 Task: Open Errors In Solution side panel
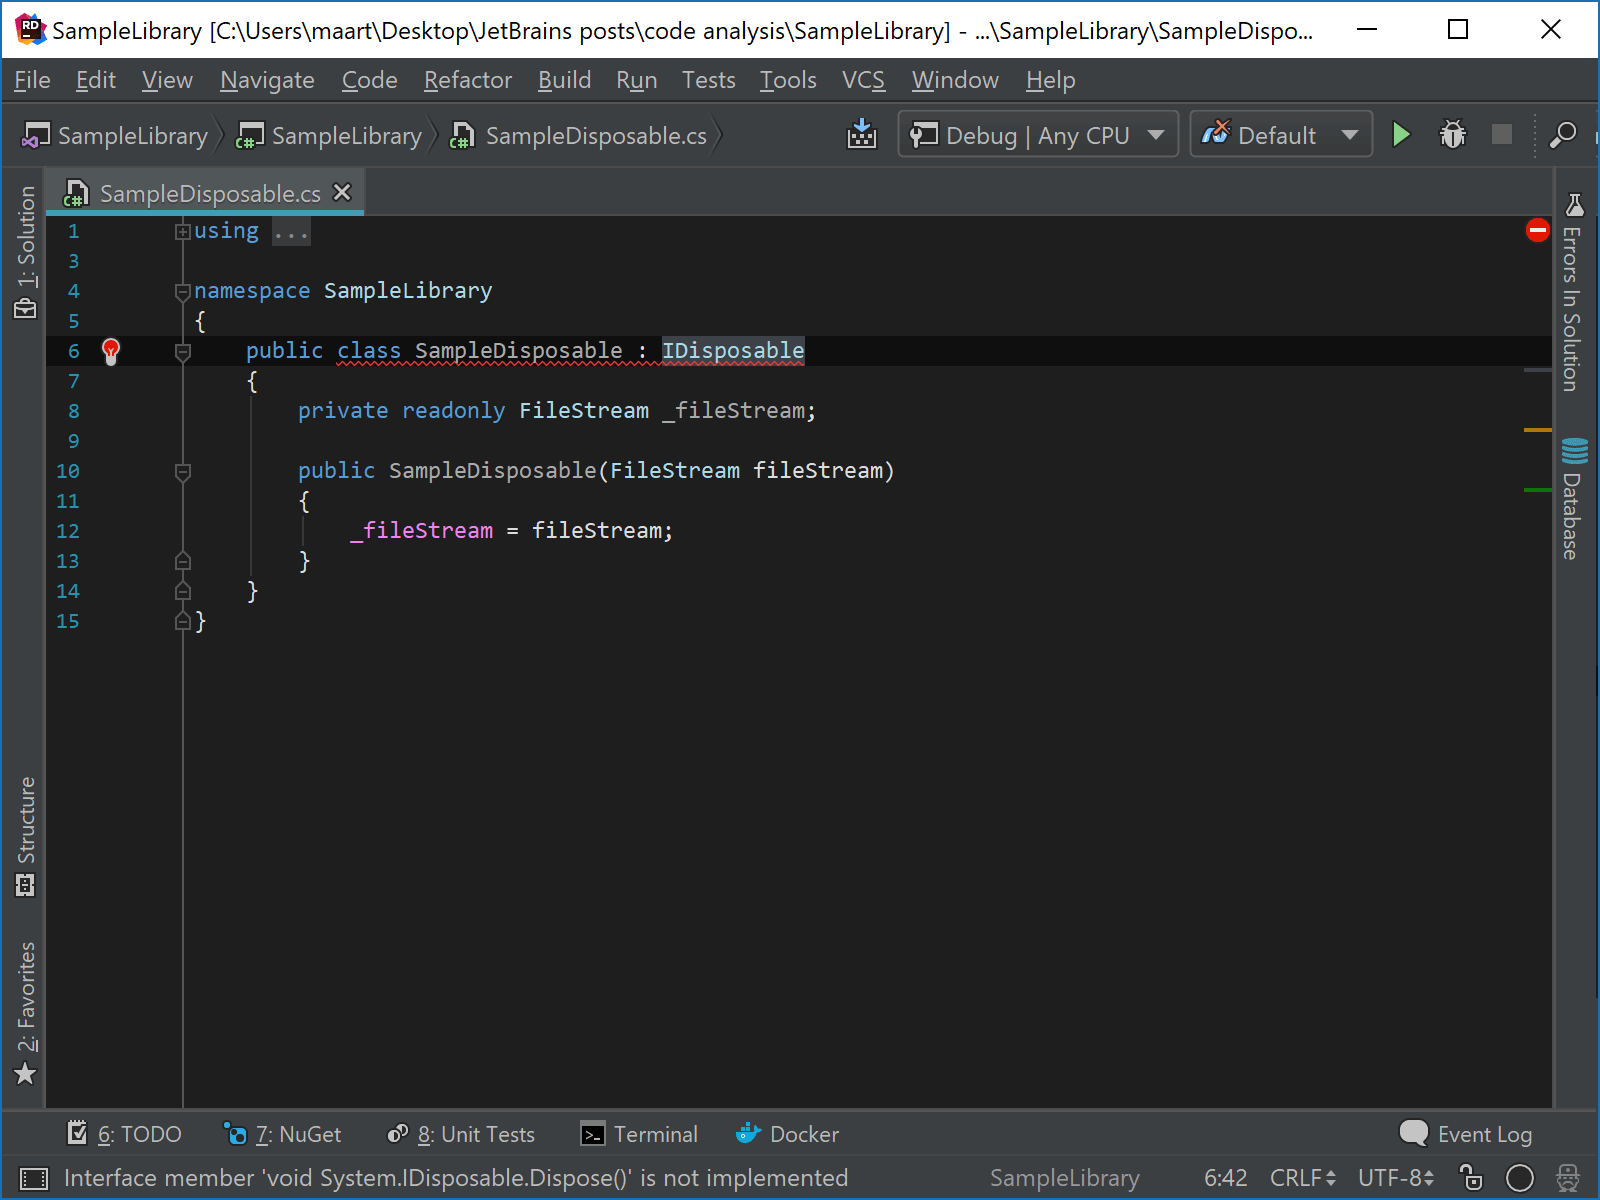tap(1573, 292)
